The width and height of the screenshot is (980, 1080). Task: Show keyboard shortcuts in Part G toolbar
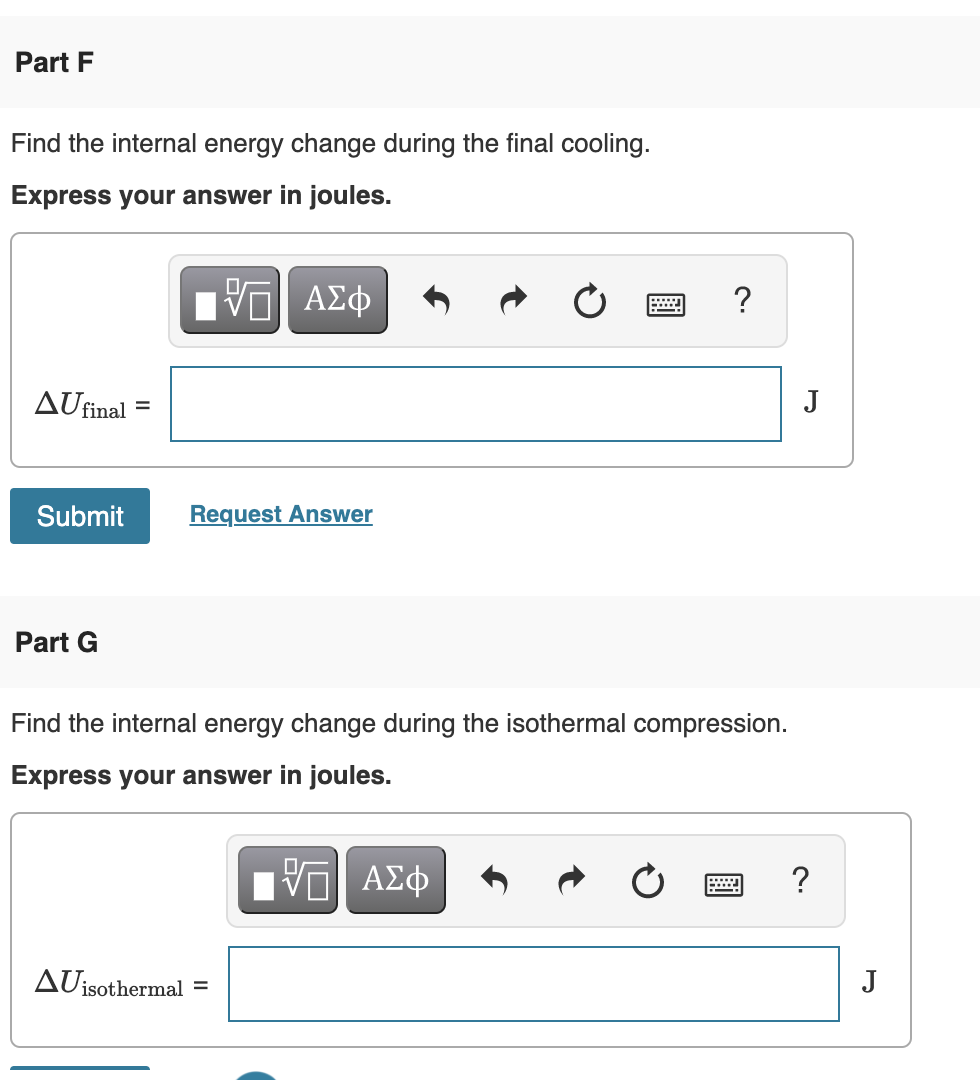(723, 882)
